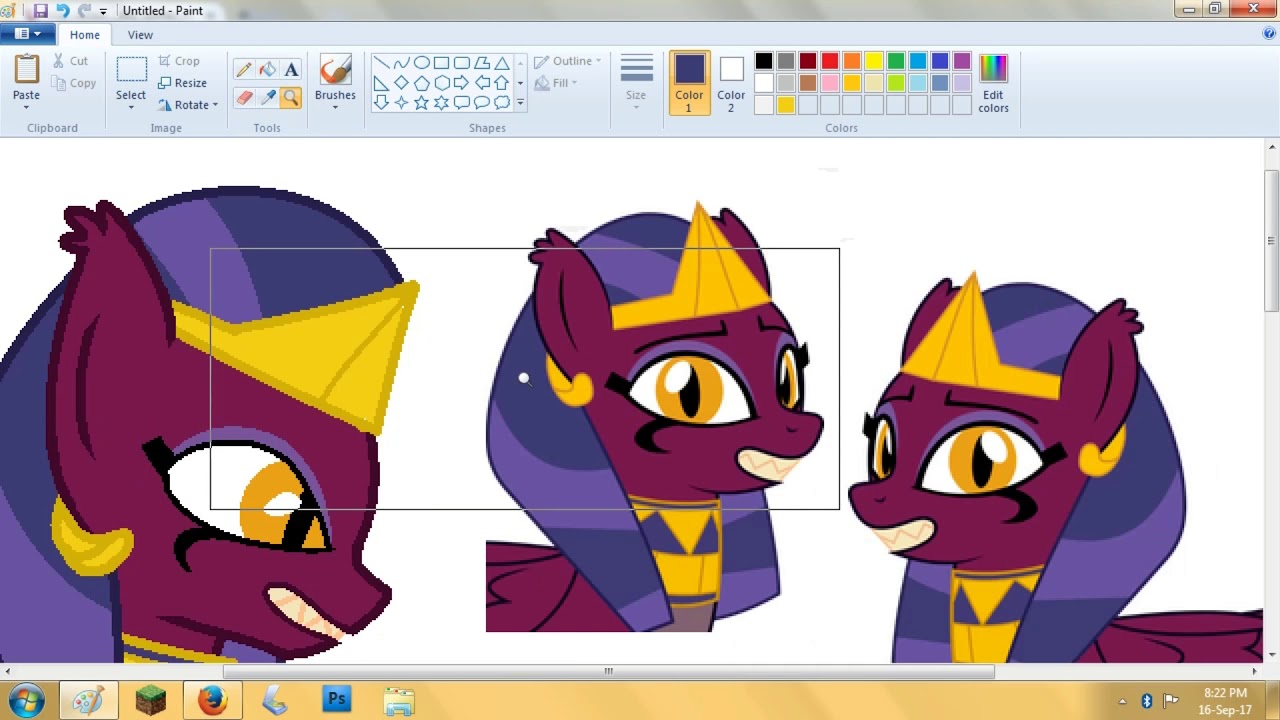Choose the Oval callout shape
Image resolution: width=1280 pixels, height=720 pixels.
(x=481, y=102)
